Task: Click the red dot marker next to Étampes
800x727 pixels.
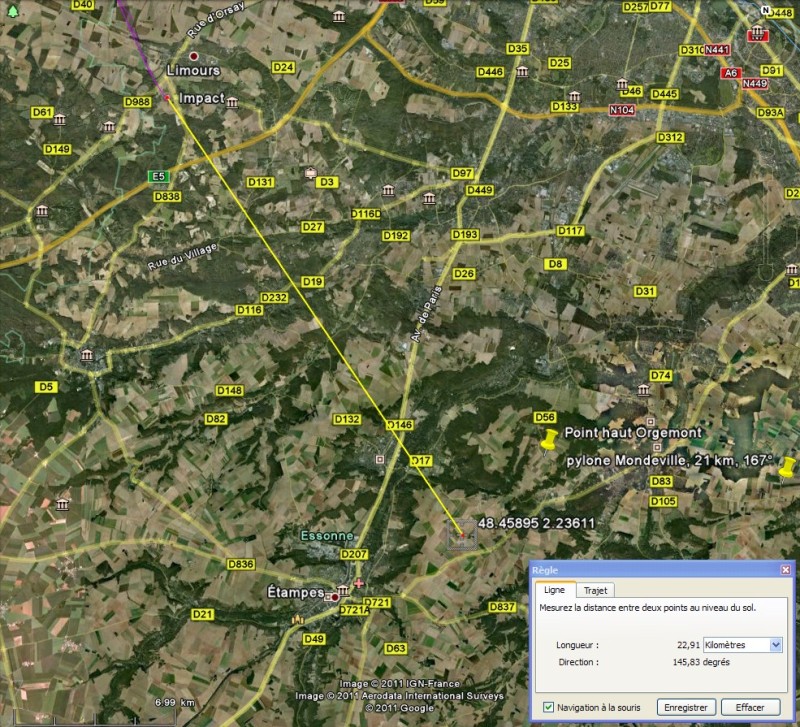Action: click(x=335, y=597)
